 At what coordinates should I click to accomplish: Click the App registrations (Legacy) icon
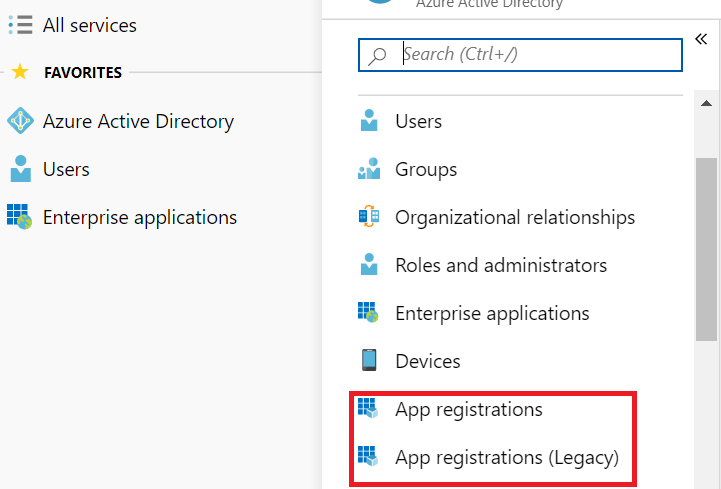click(369, 457)
